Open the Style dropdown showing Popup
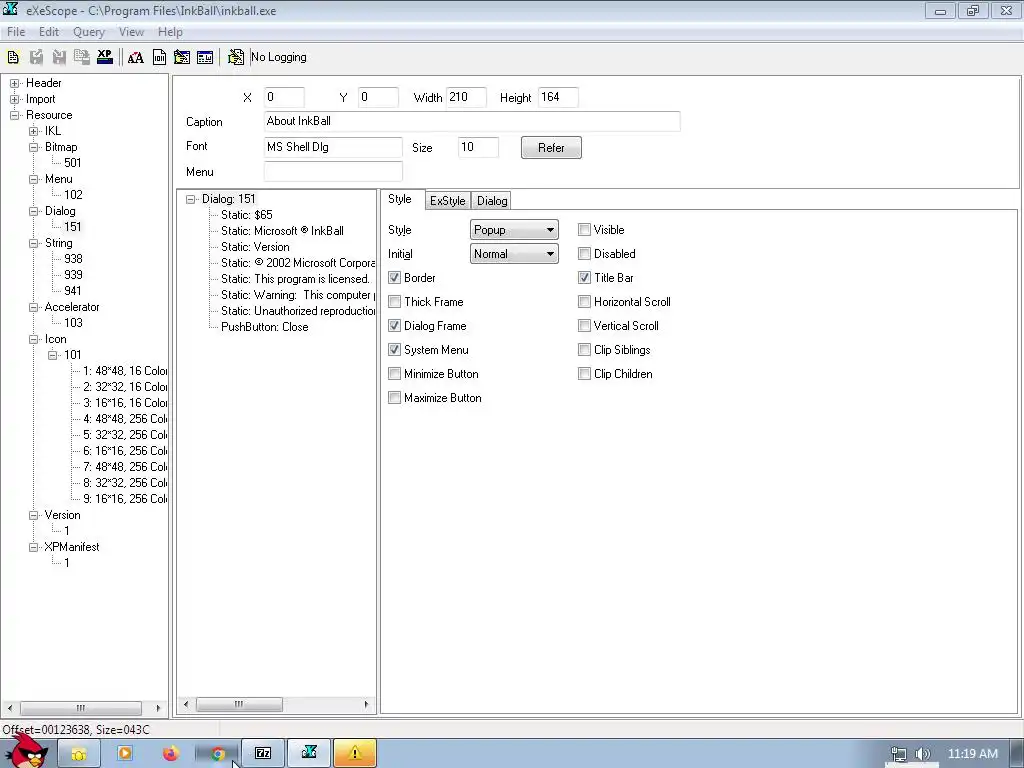1024x768 pixels. pyautogui.click(x=514, y=230)
